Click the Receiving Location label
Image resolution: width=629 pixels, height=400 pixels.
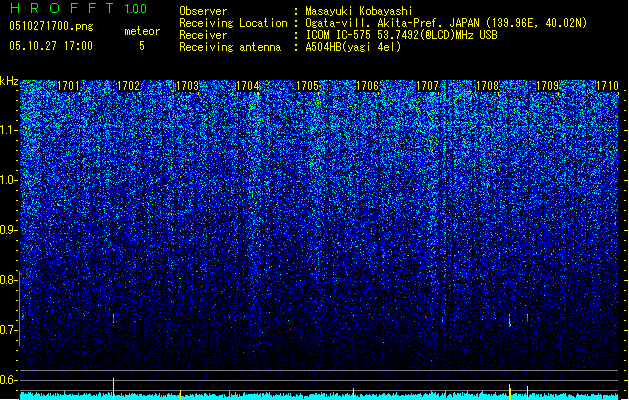coord(233,23)
